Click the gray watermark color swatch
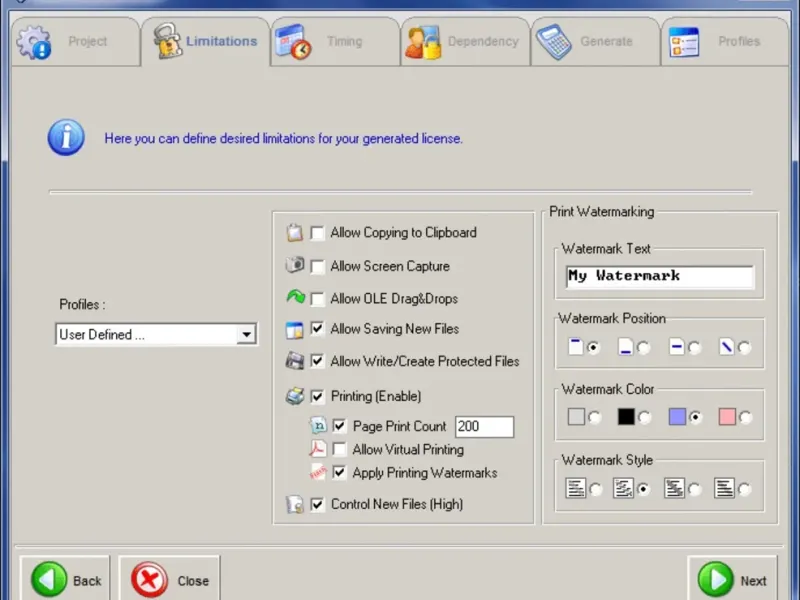800x600 pixels. (576, 417)
